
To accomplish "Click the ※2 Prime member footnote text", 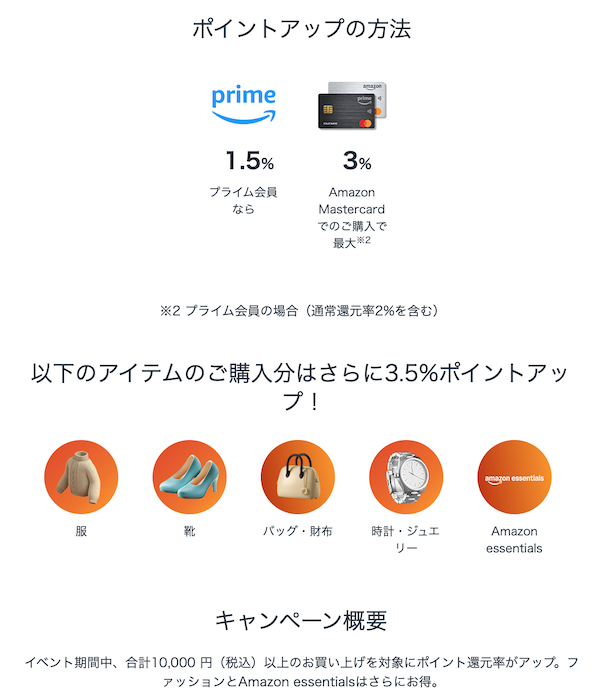I will [x=299, y=311].
